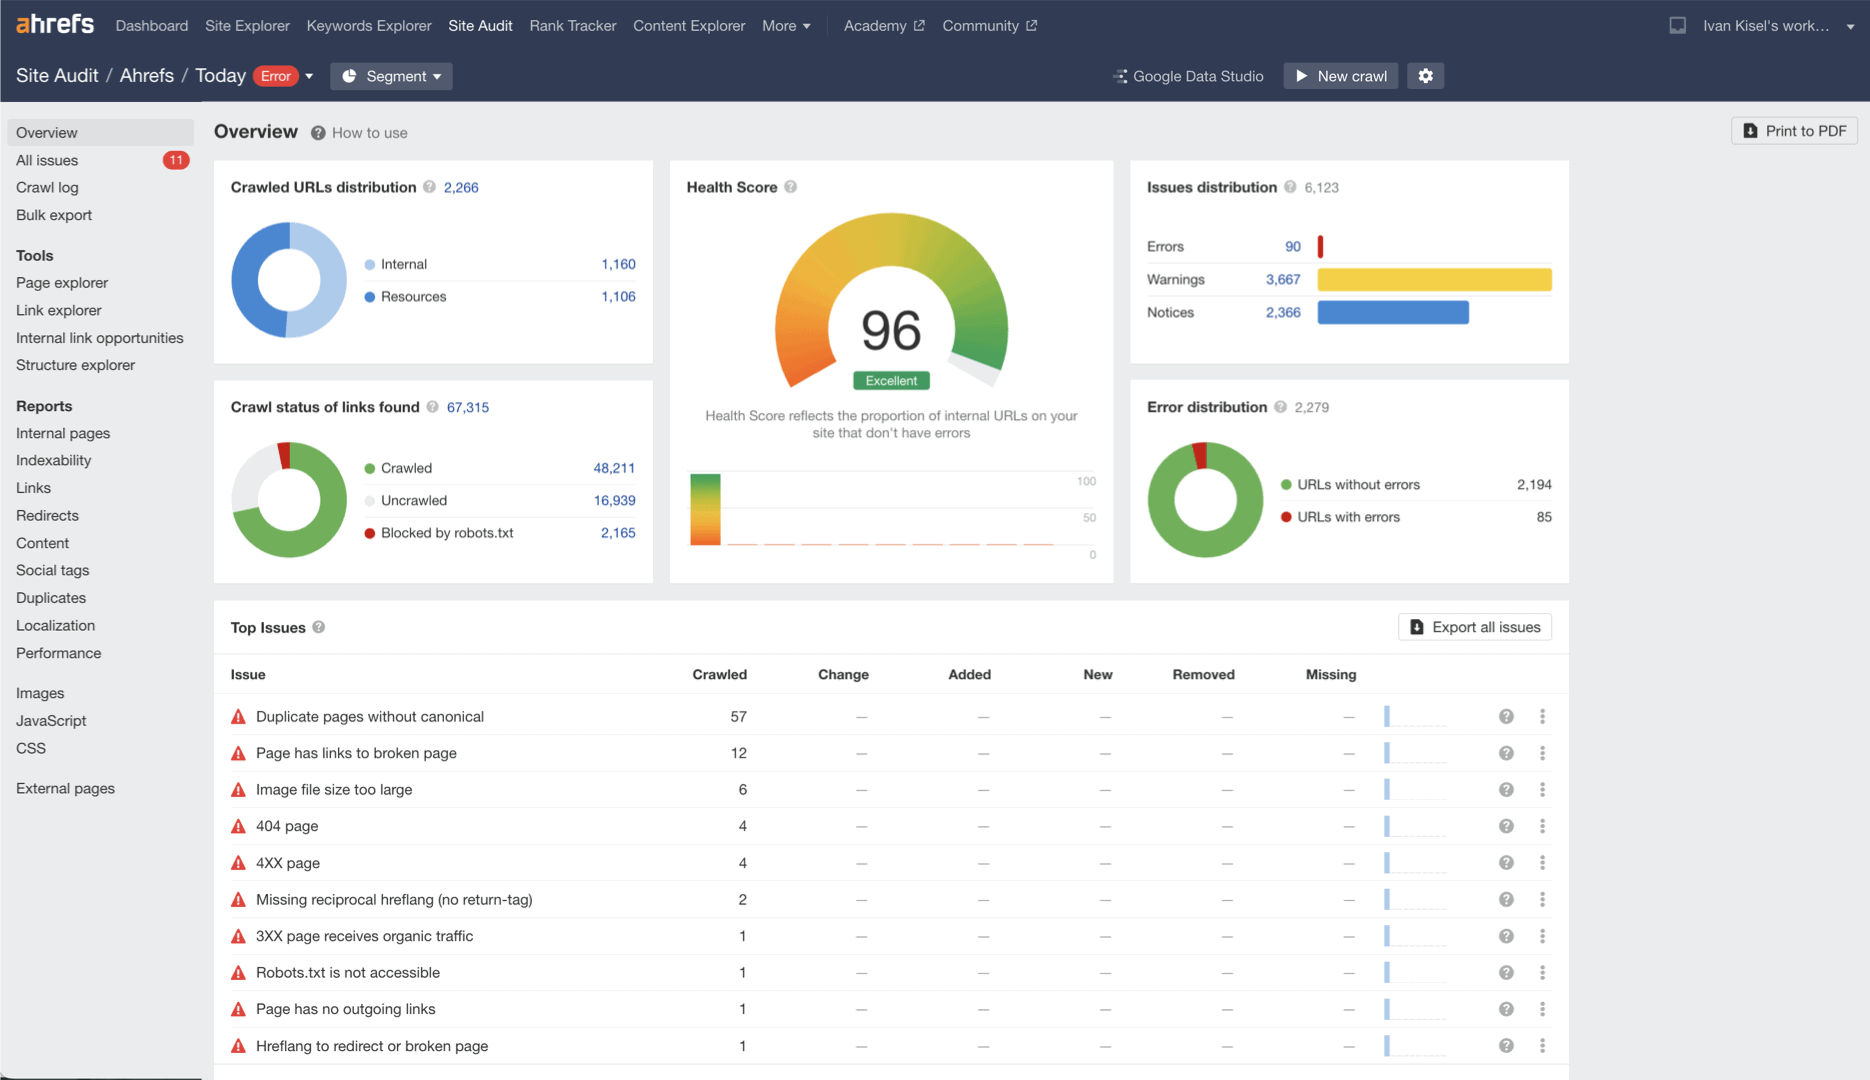This screenshot has height=1080, width=1870.
Task: Click the Blocked by robots.txt count 2,165
Action: (617, 533)
